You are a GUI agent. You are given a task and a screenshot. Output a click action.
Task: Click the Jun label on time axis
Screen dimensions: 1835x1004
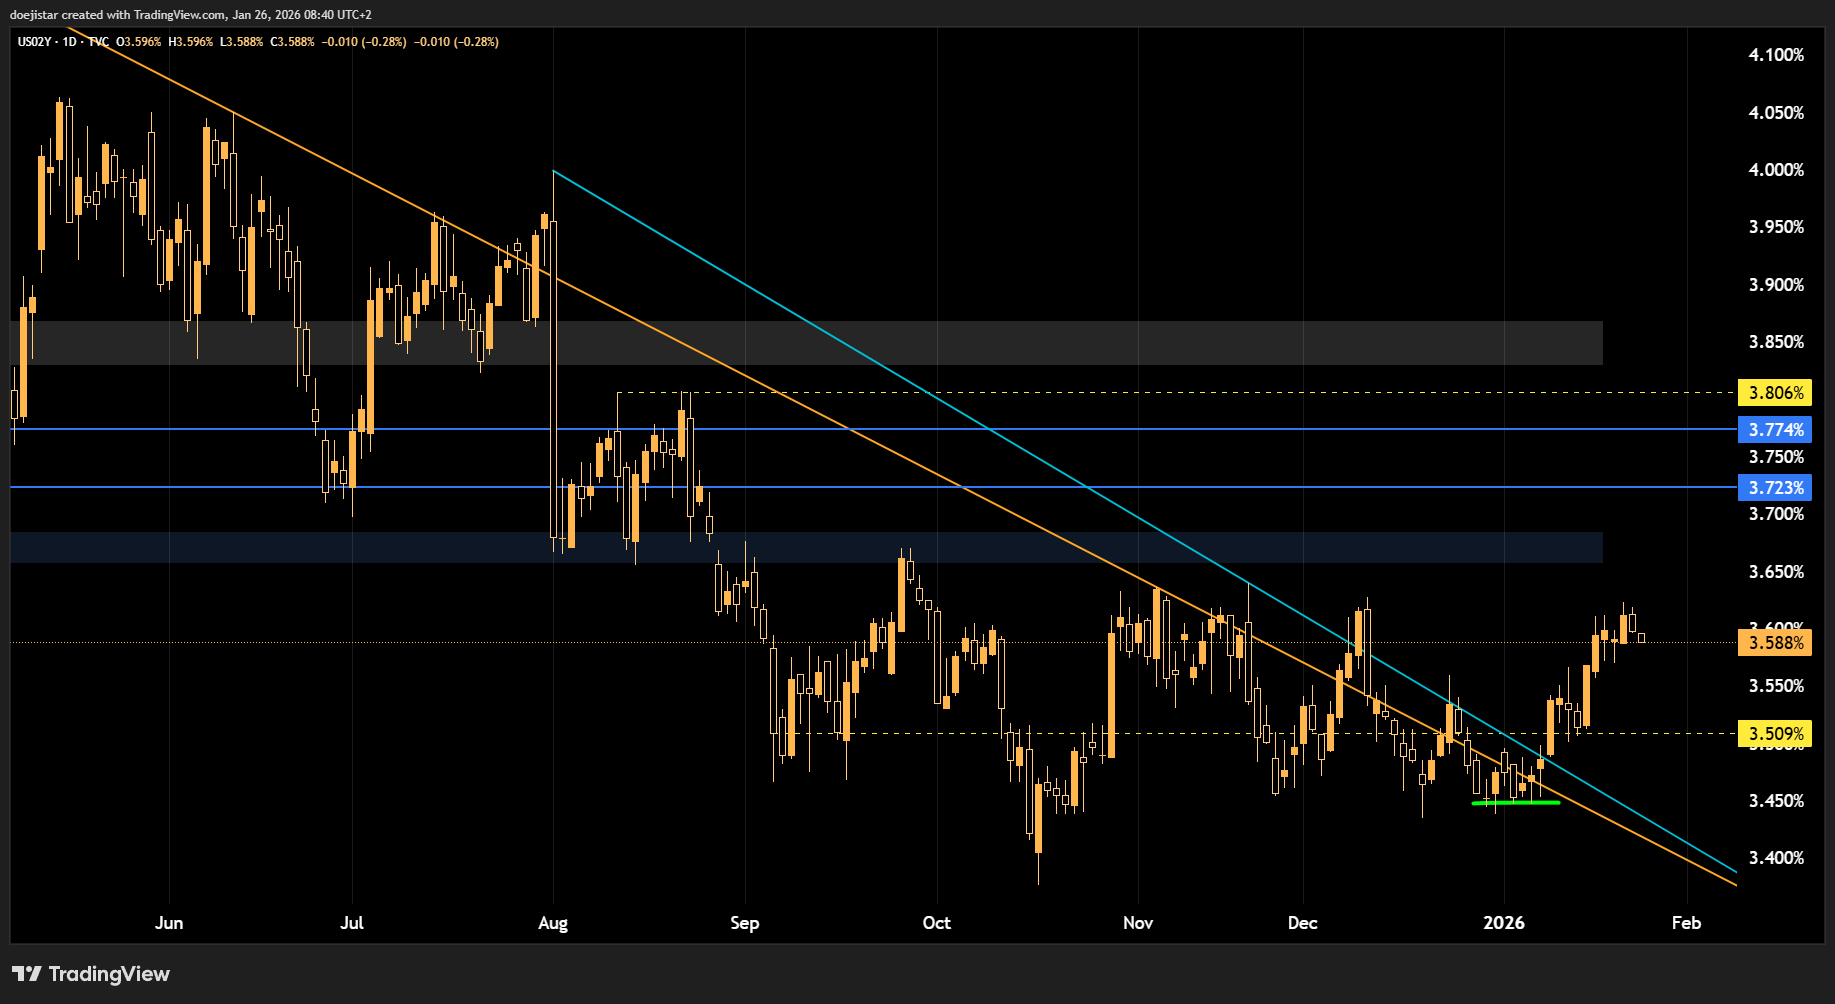pyautogui.click(x=169, y=923)
